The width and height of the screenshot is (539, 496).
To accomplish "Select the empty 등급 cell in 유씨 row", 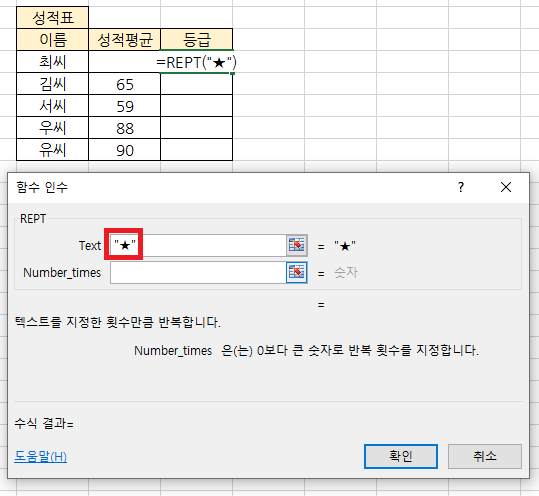I will (x=196, y=150).
